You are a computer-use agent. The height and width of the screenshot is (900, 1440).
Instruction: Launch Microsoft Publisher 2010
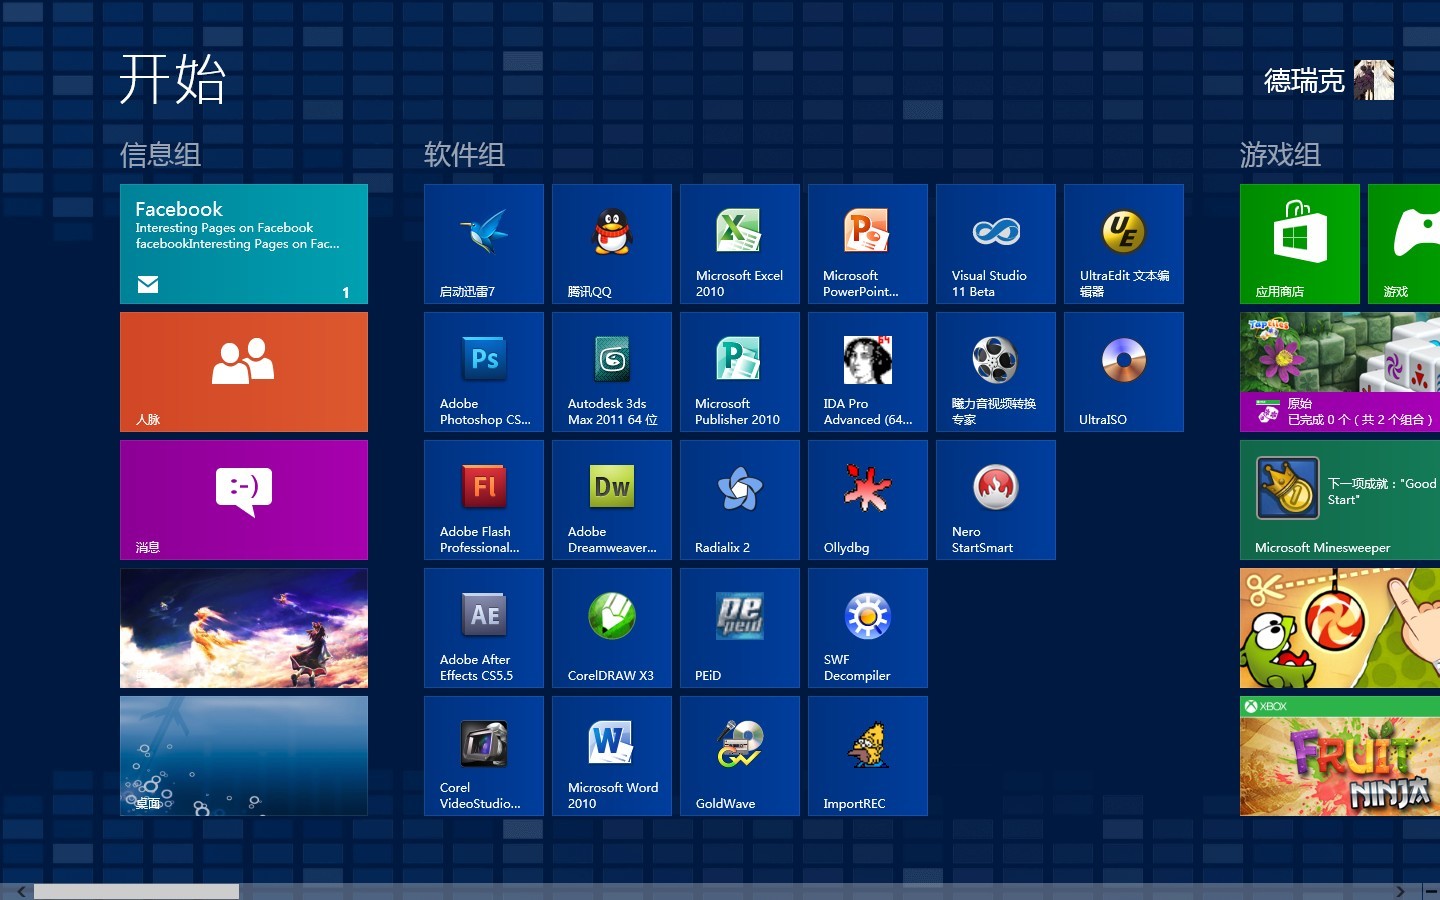point(740,372)
